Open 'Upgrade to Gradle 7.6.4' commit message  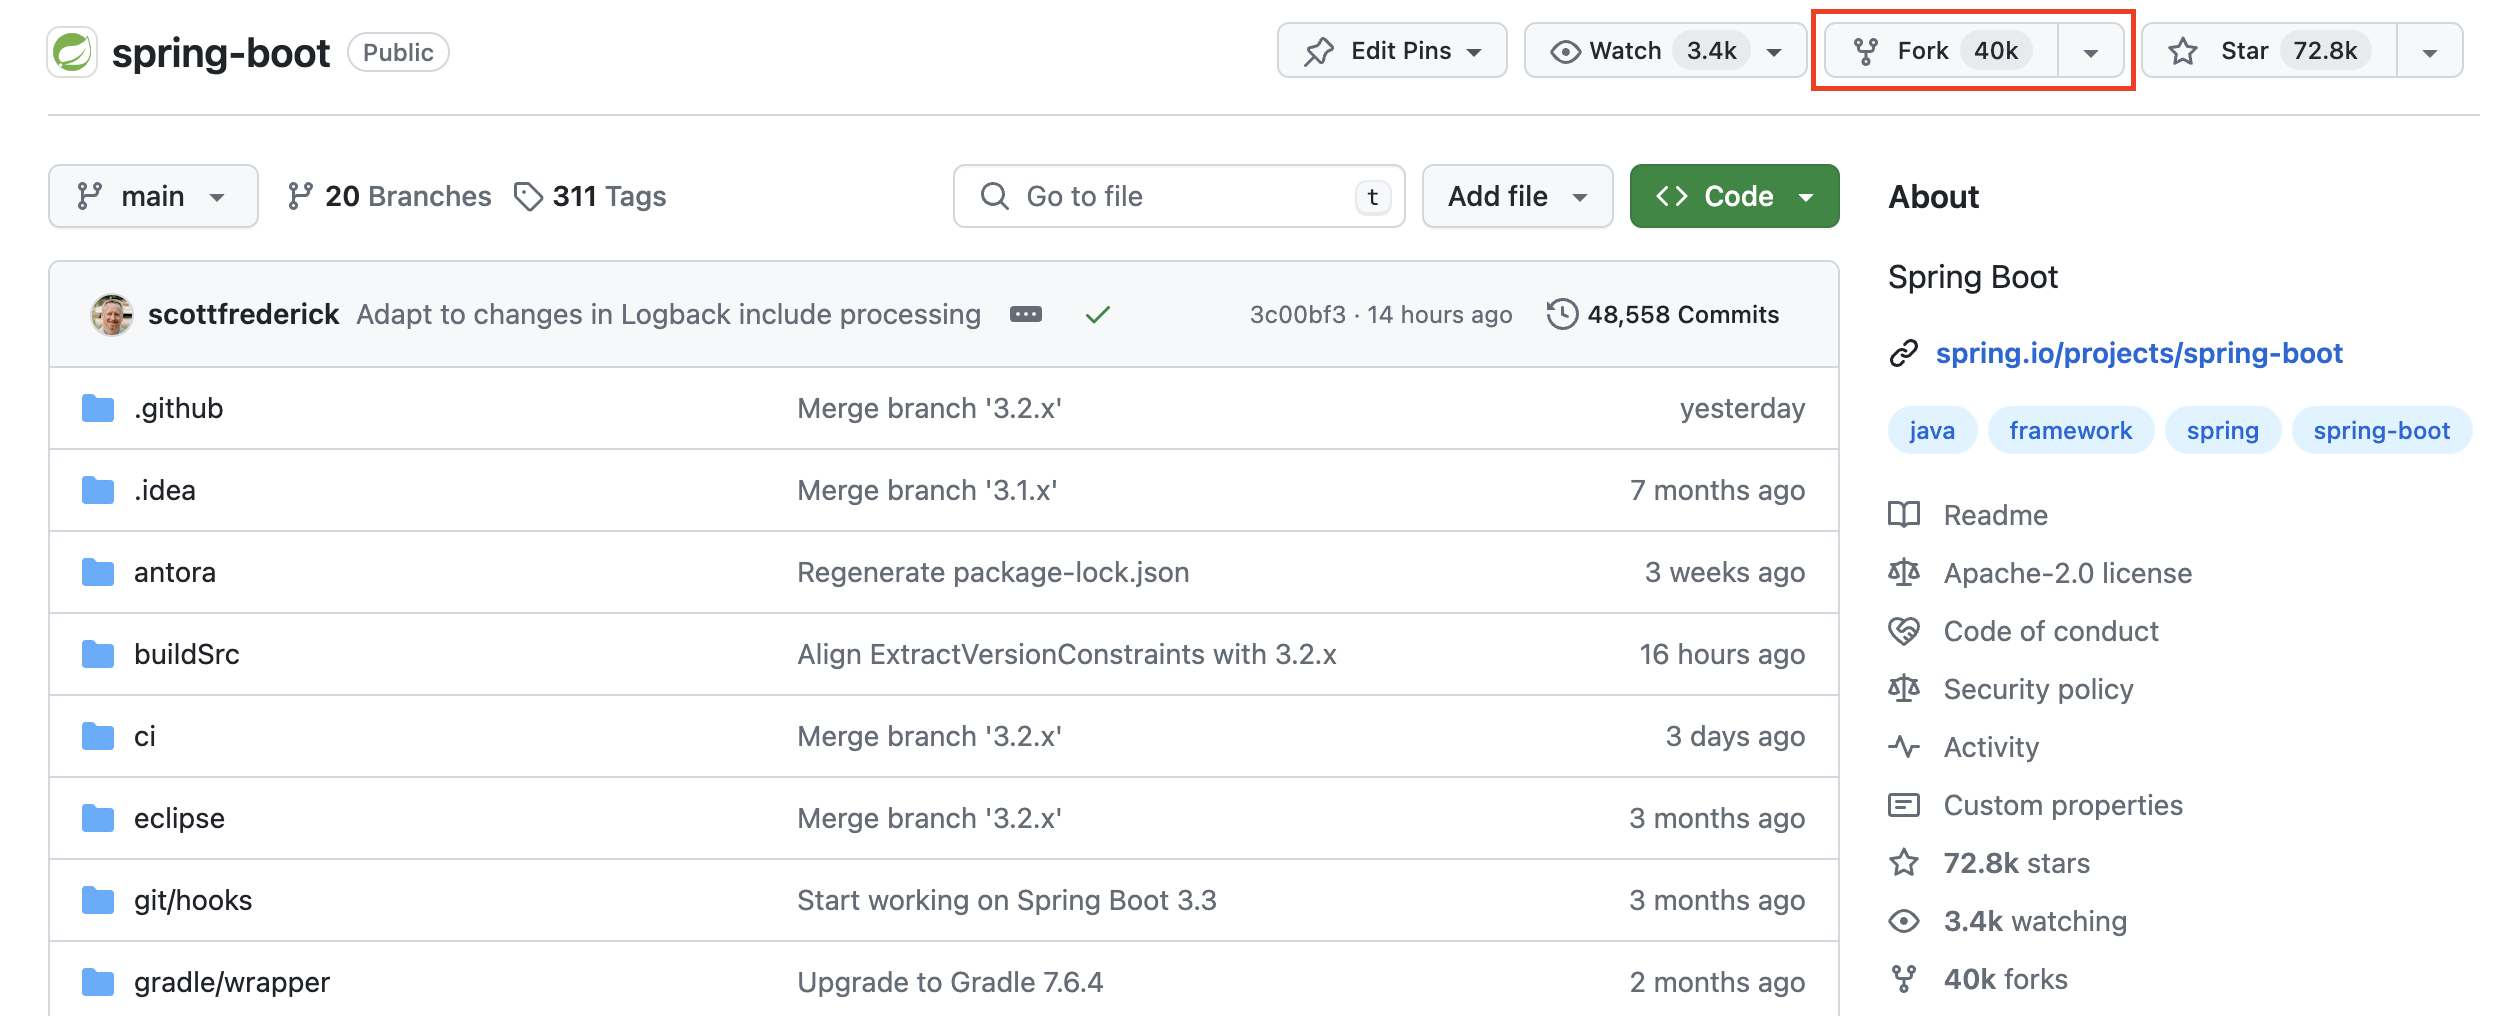pos(950,982)
